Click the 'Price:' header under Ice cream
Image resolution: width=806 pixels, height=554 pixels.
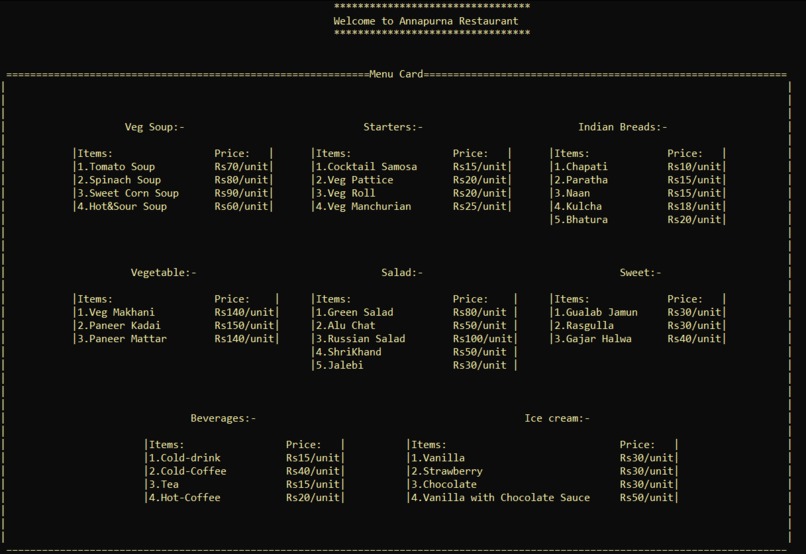tap(637, 445)
